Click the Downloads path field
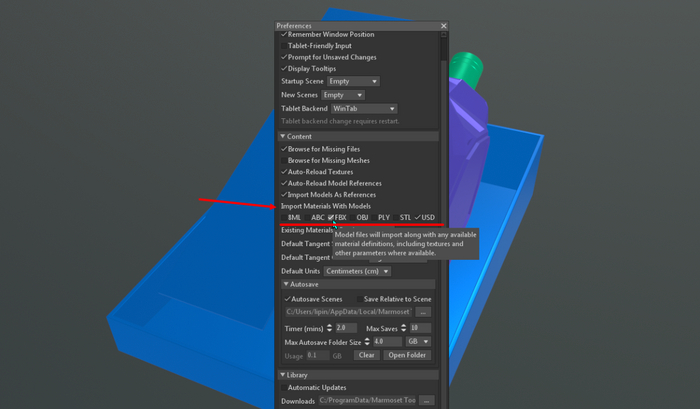This screenshot has width=700, height=409. [368, 401]
